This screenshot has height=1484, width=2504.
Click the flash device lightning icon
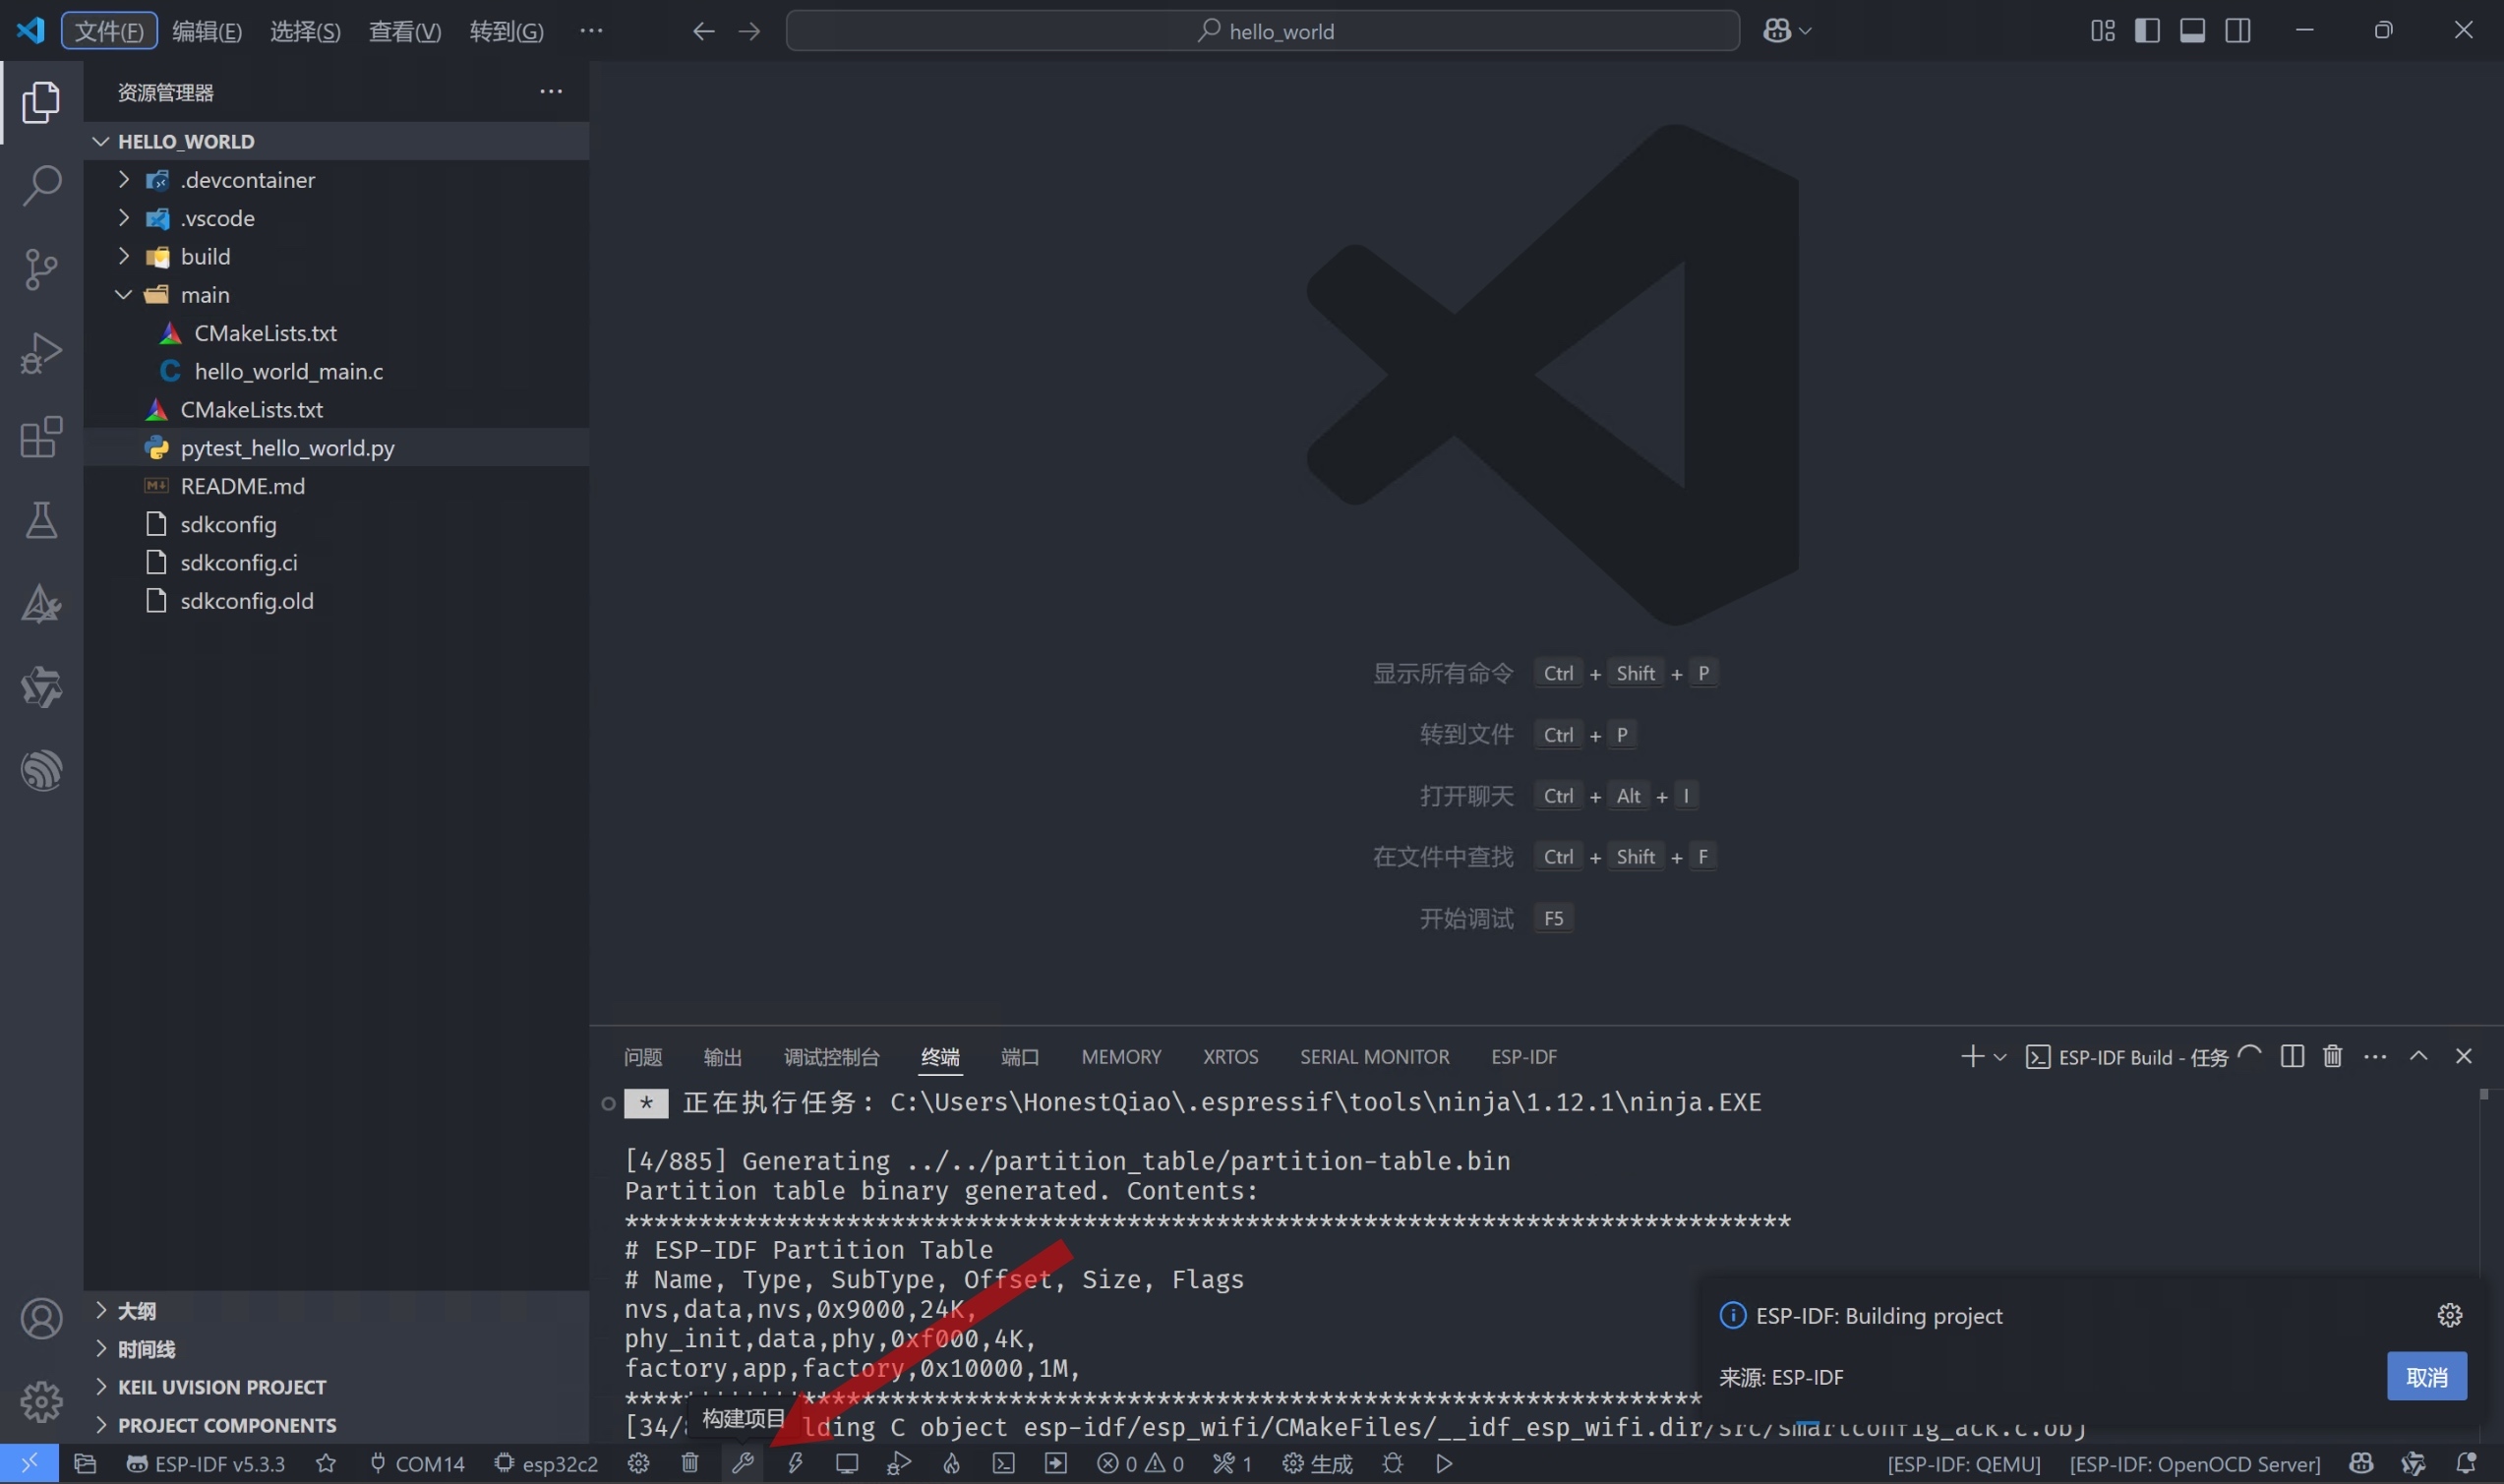[795, 1463]
